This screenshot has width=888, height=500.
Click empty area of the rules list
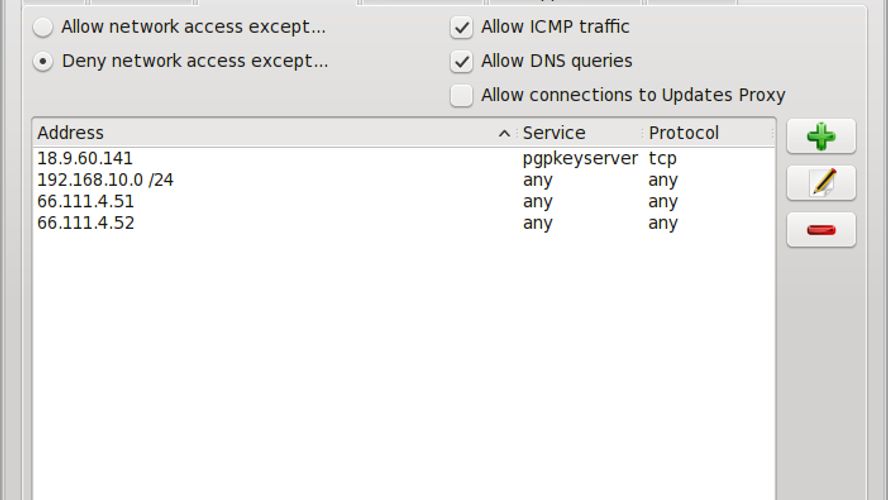[403, 362]
